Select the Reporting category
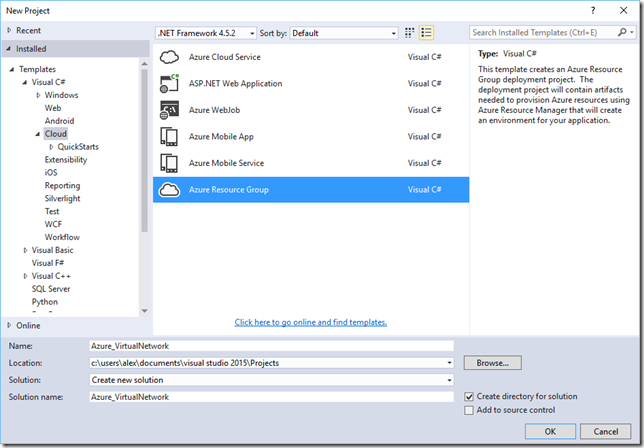Screen dimensions: 644x448 62,186
